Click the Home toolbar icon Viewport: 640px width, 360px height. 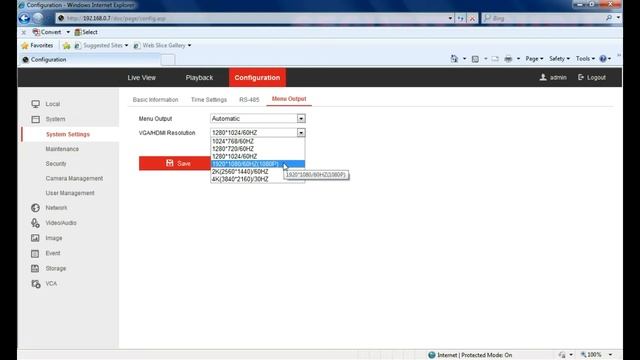pyautogui.click(x=454, y=59)
